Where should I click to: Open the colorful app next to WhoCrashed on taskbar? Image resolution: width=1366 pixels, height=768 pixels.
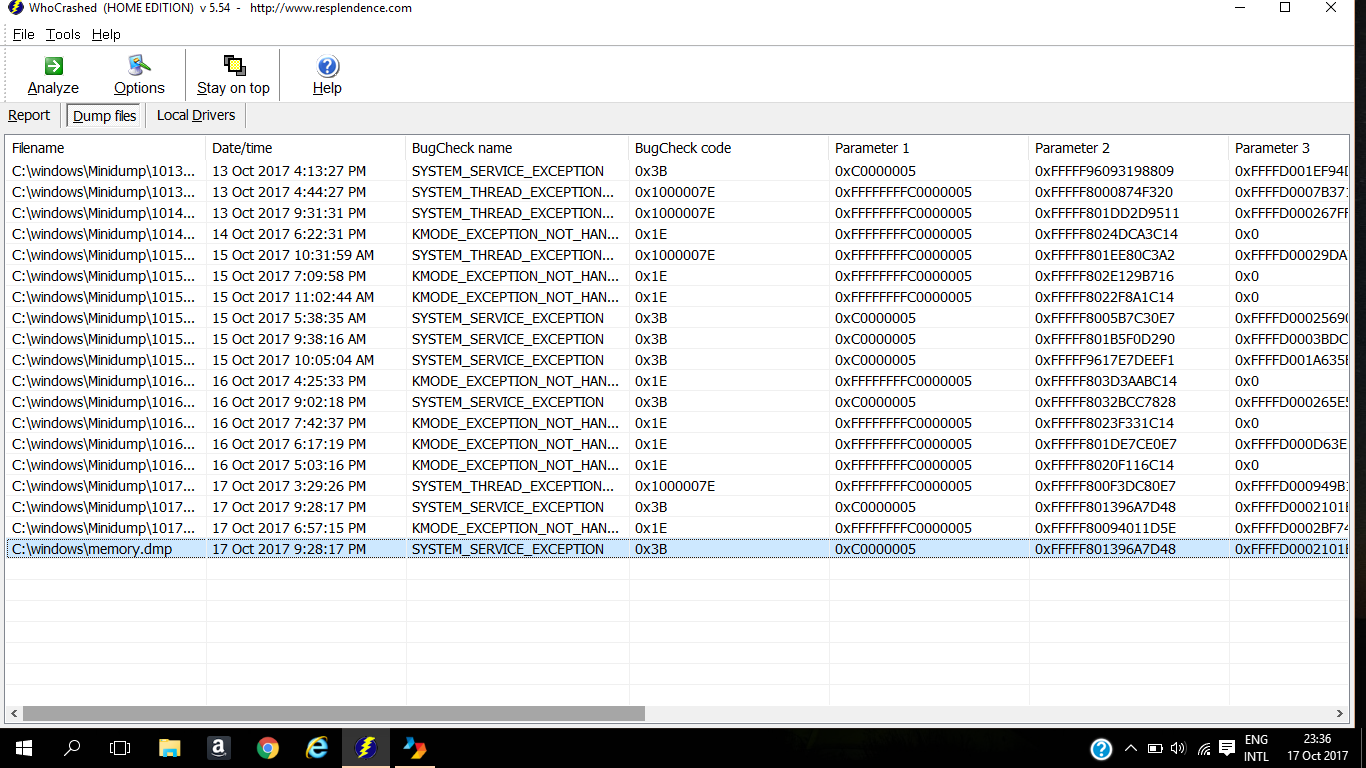(x=414, y=748)
